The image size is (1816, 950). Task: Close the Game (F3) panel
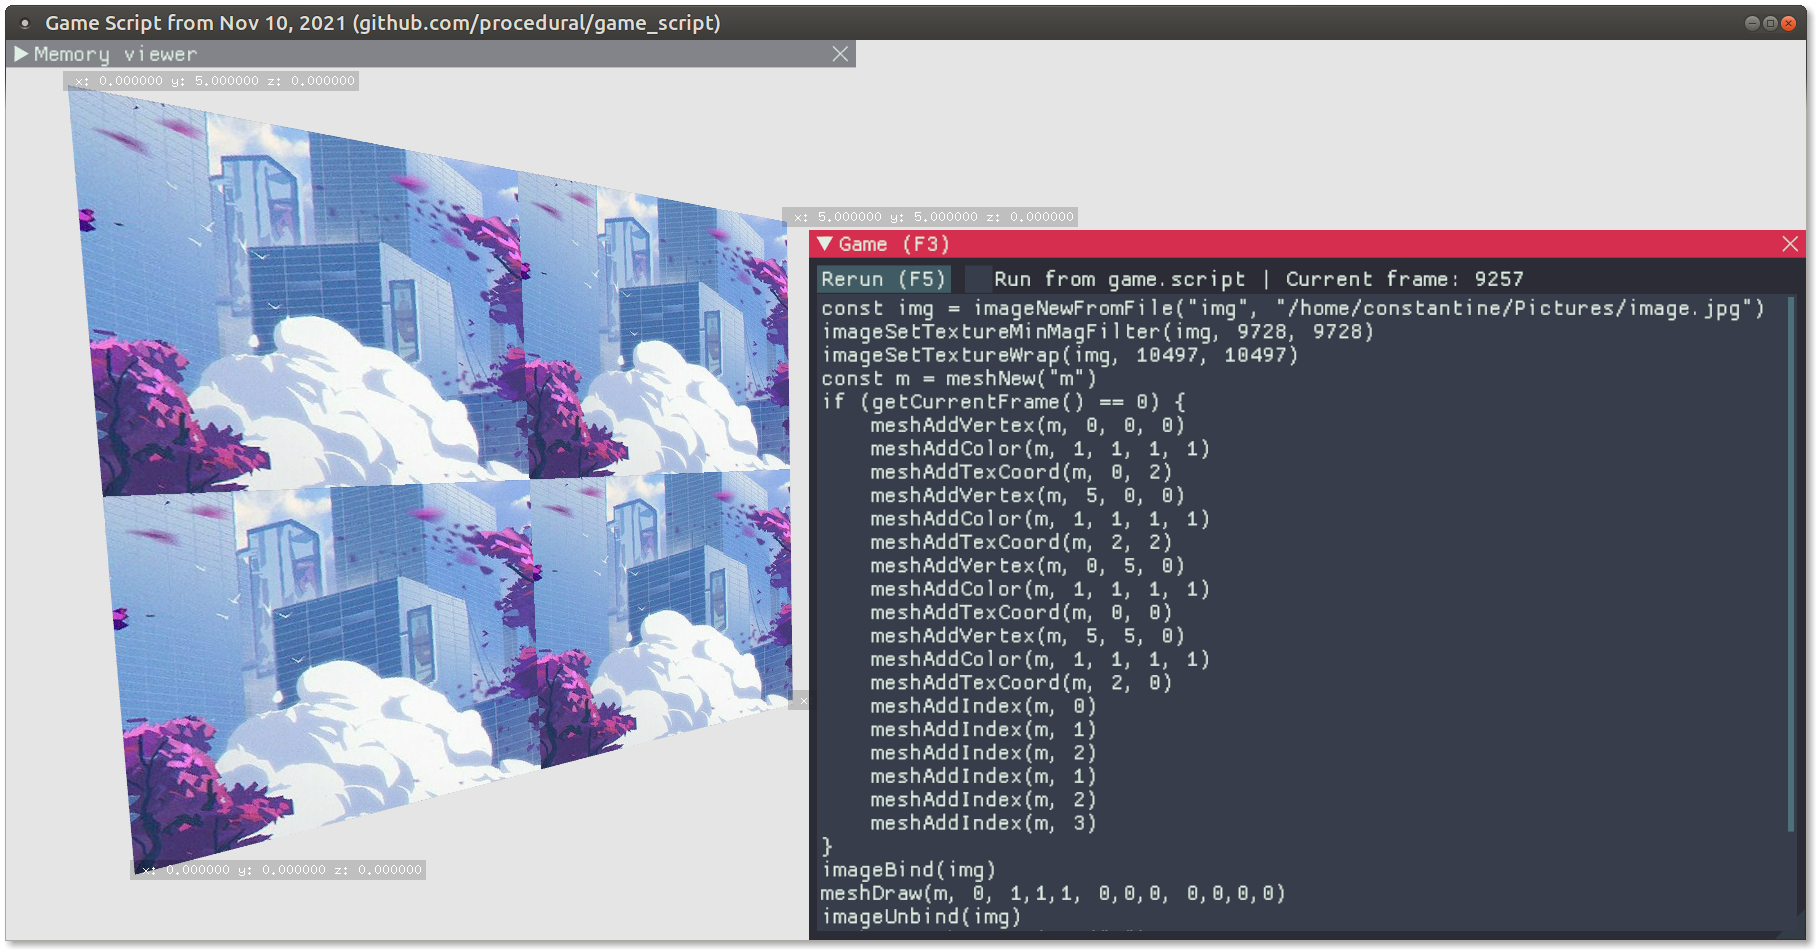tap(1790, 244)
